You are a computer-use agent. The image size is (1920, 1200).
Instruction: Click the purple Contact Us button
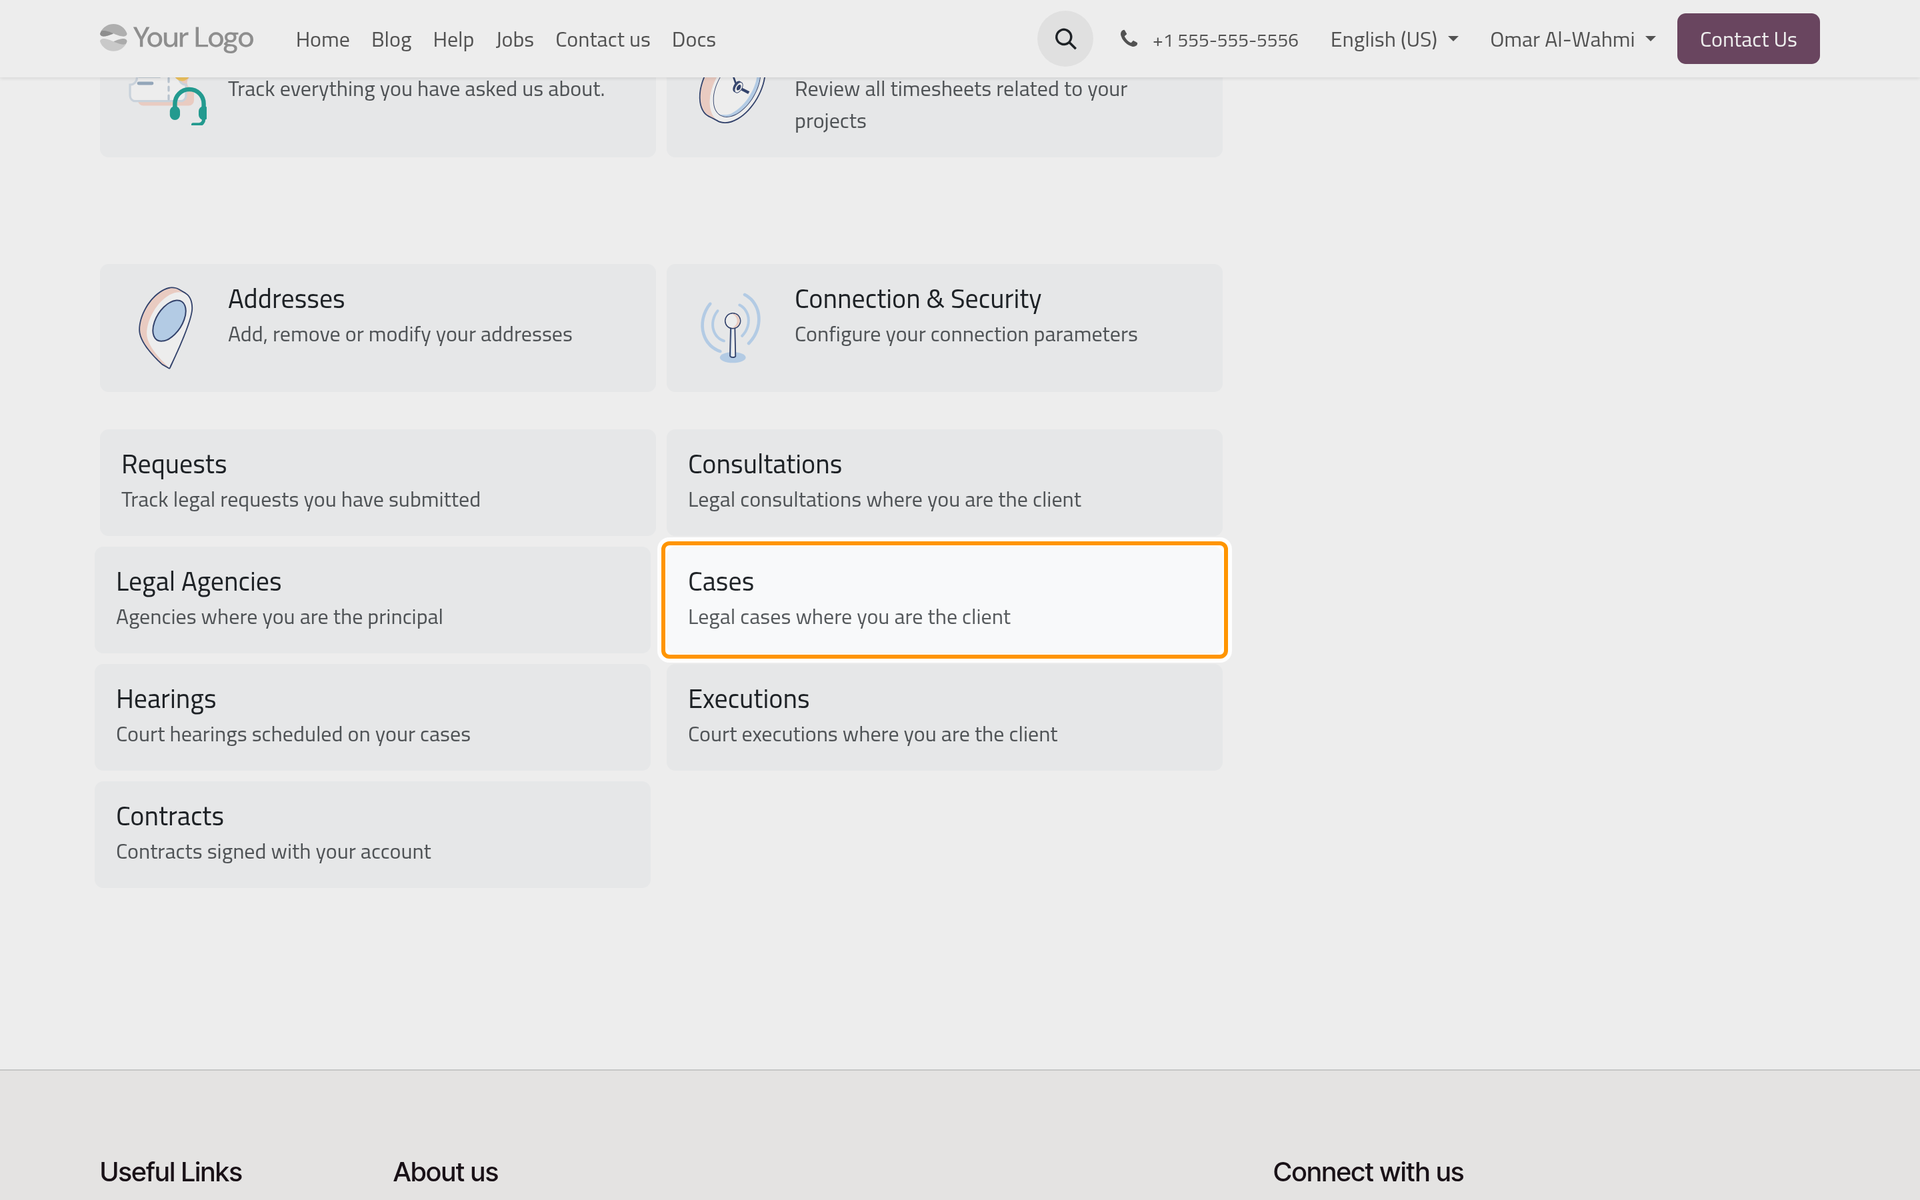coord(1748,39)
